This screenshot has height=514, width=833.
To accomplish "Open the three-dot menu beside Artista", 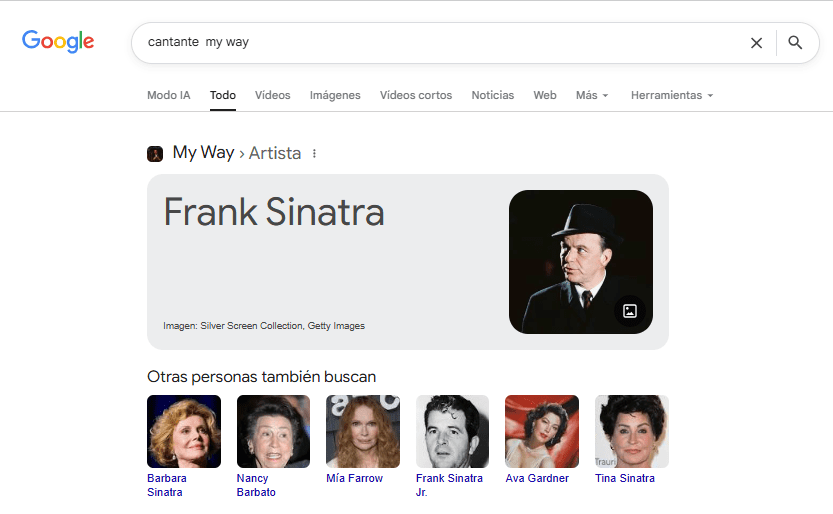I will pyautogui.click(x=314, y=154).
